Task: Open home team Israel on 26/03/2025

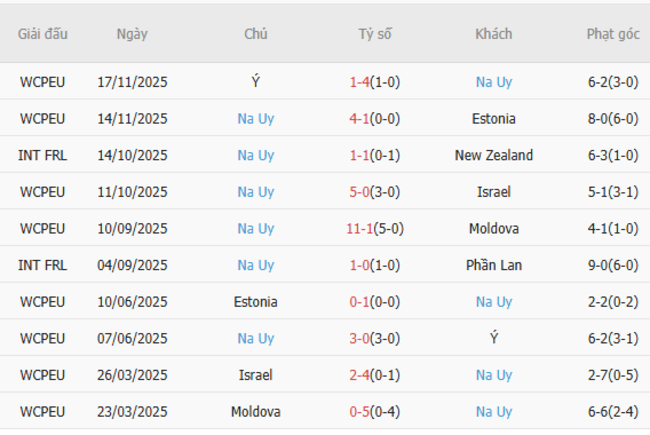Action: point(256,375)
